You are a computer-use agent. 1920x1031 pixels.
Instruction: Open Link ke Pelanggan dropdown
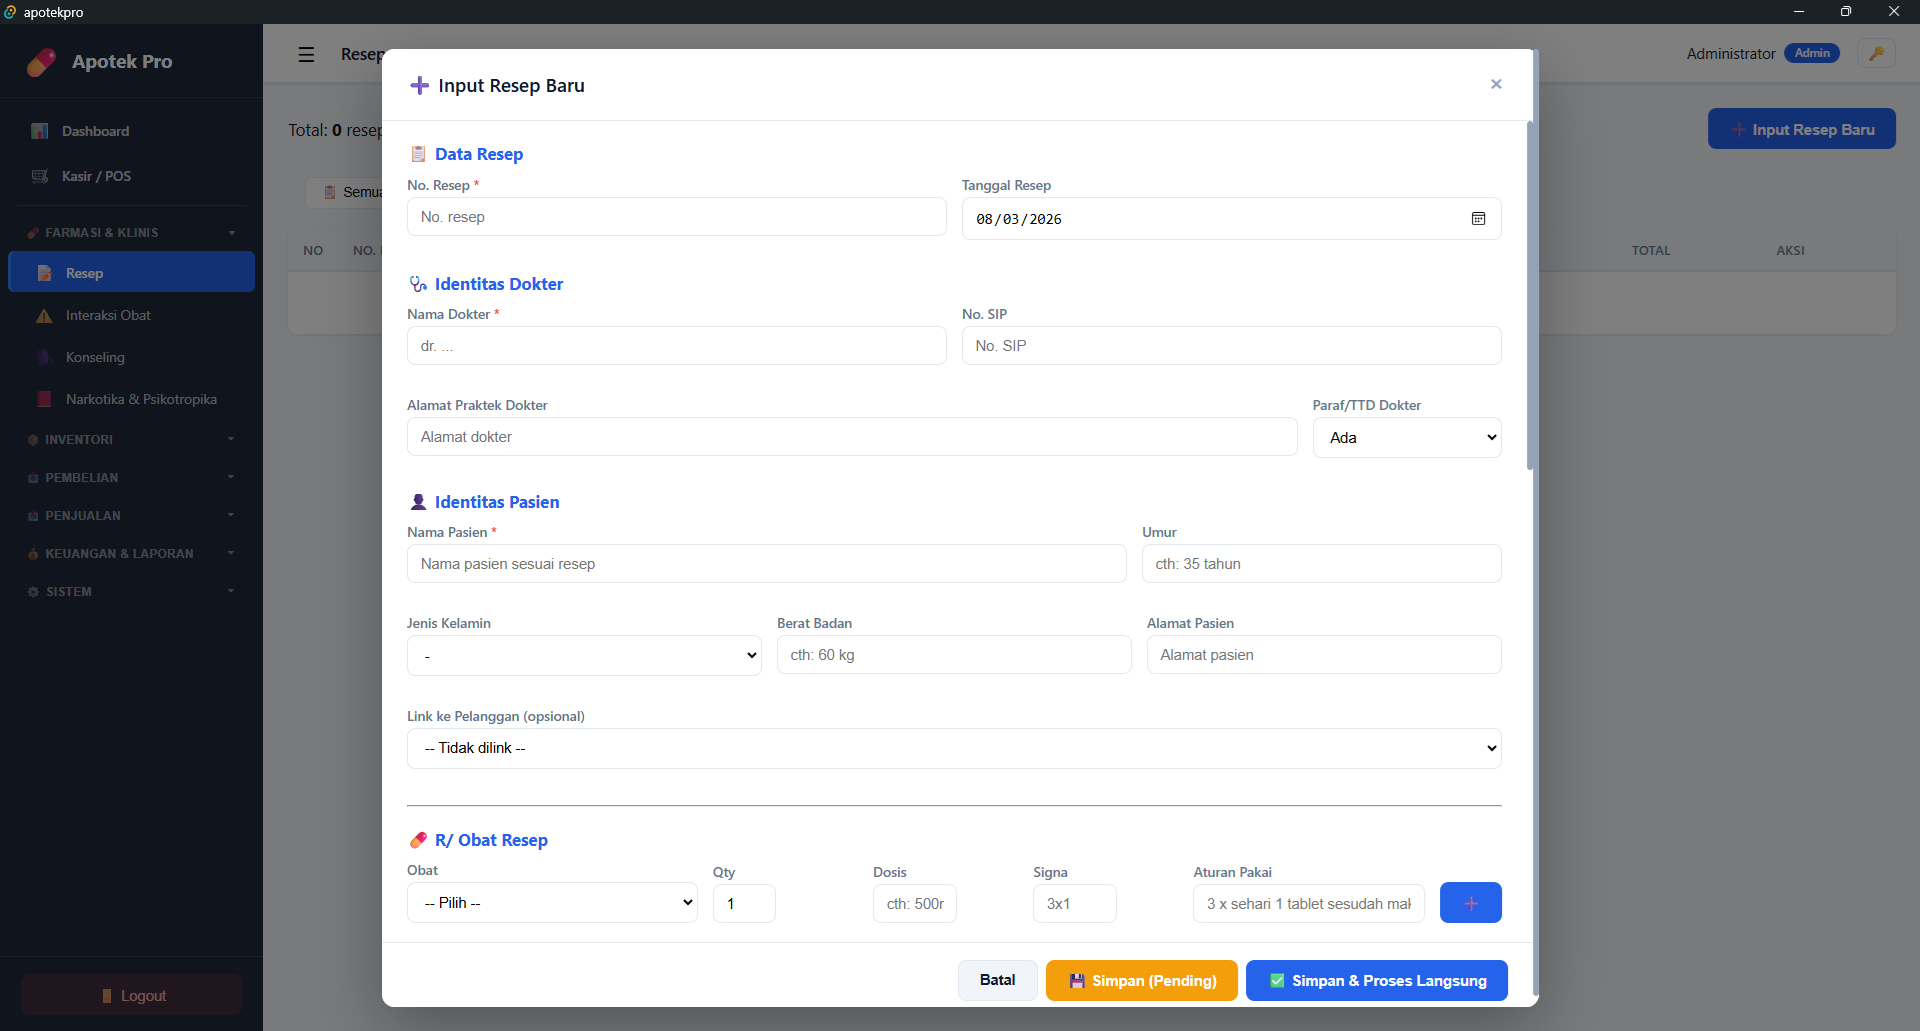point(953,748)
